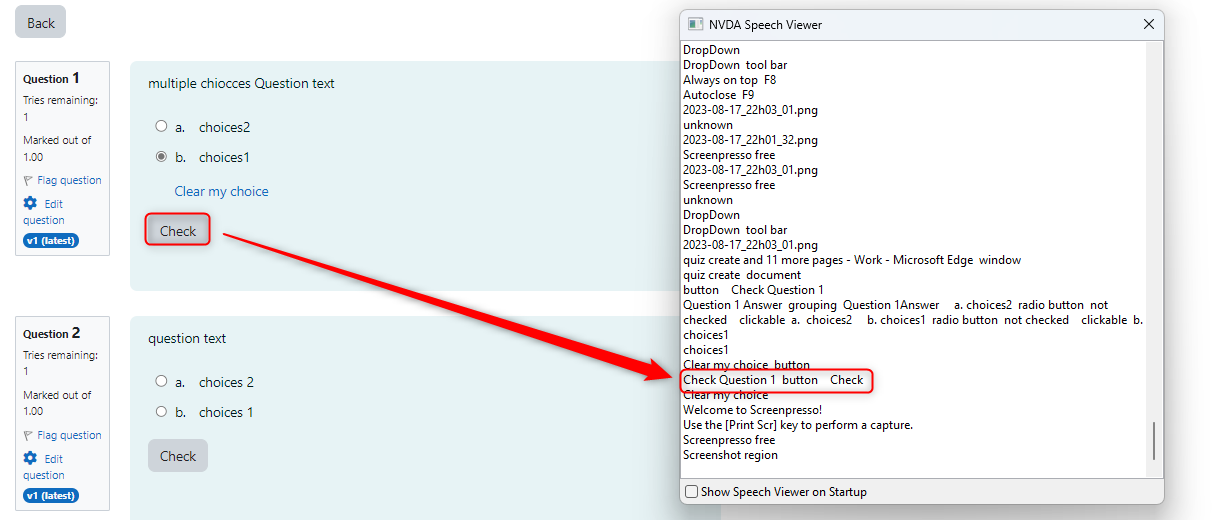Click 'Check Question 1 button Check' line
Image resolution: width=1213 pixels, height=520 pixels.
click(773, 380)
